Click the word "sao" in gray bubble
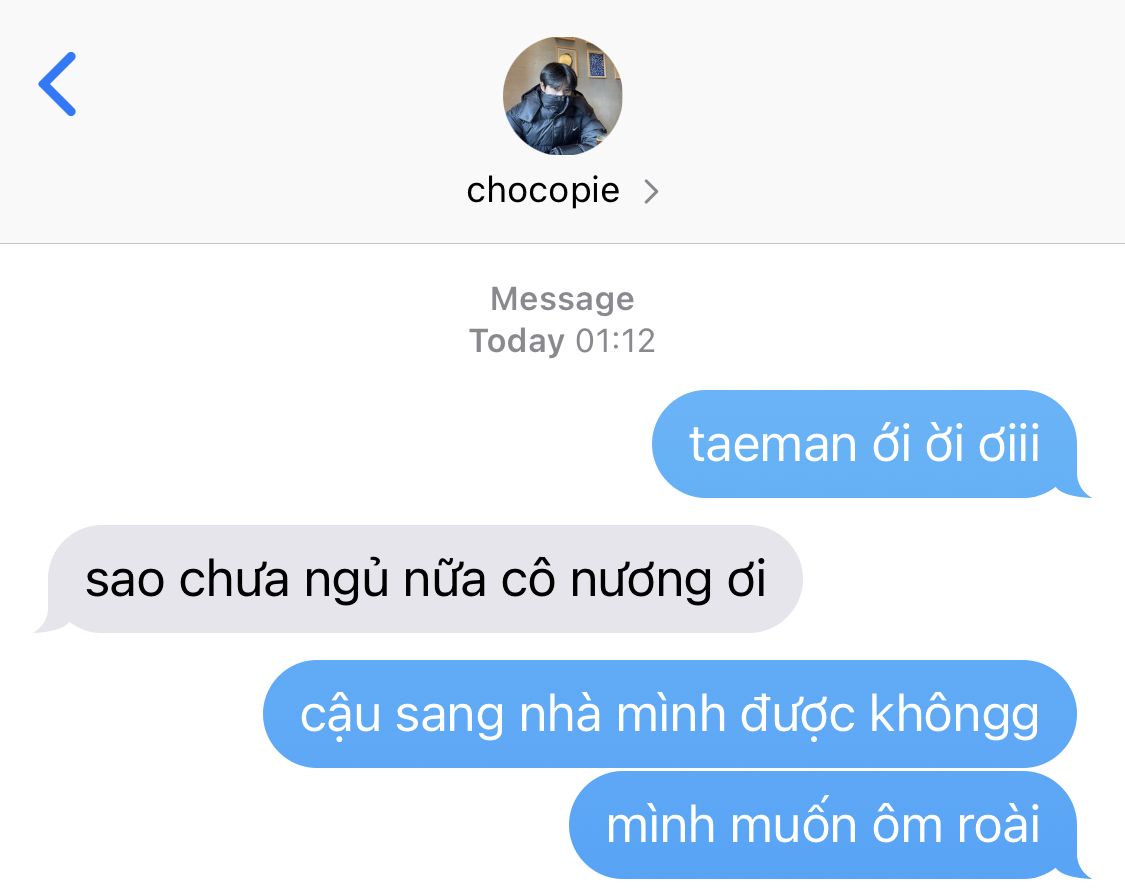This screenshot has height=892, width=1125. click(125, 581)
